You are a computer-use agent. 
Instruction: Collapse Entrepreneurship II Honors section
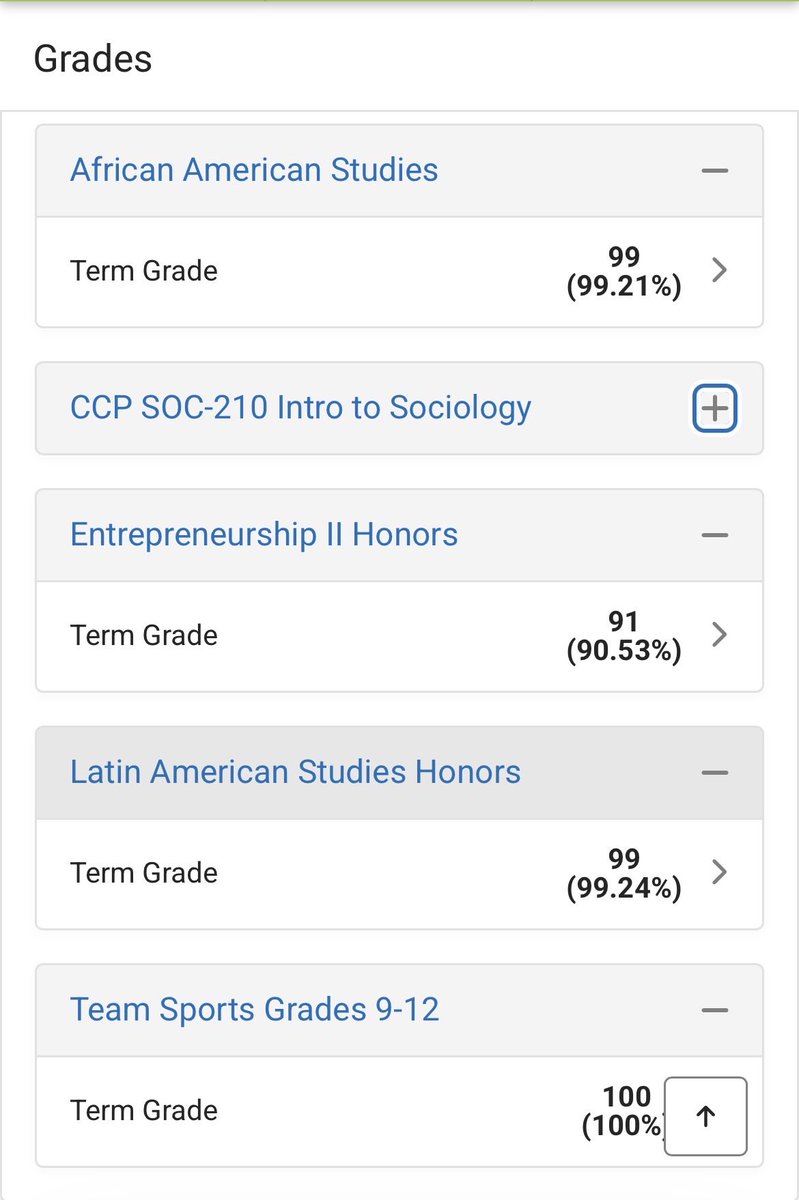click(x=714, y=535)
